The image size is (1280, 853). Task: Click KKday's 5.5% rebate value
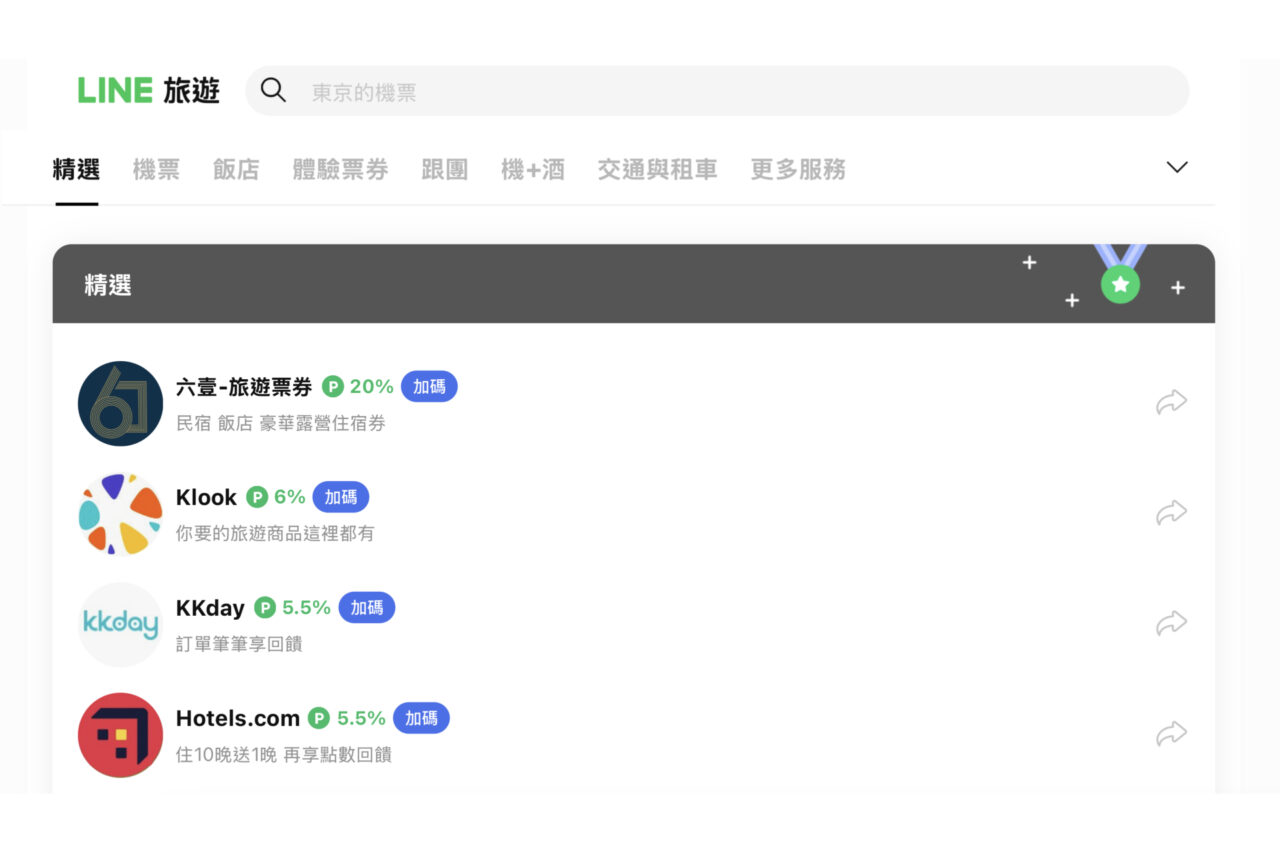click(x=306, y=607)
